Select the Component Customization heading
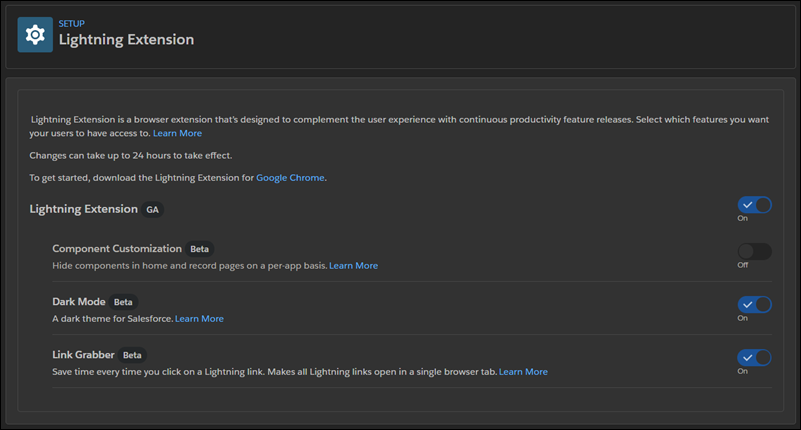This screenshot has height=430, width=801. [x=117, y=249]
